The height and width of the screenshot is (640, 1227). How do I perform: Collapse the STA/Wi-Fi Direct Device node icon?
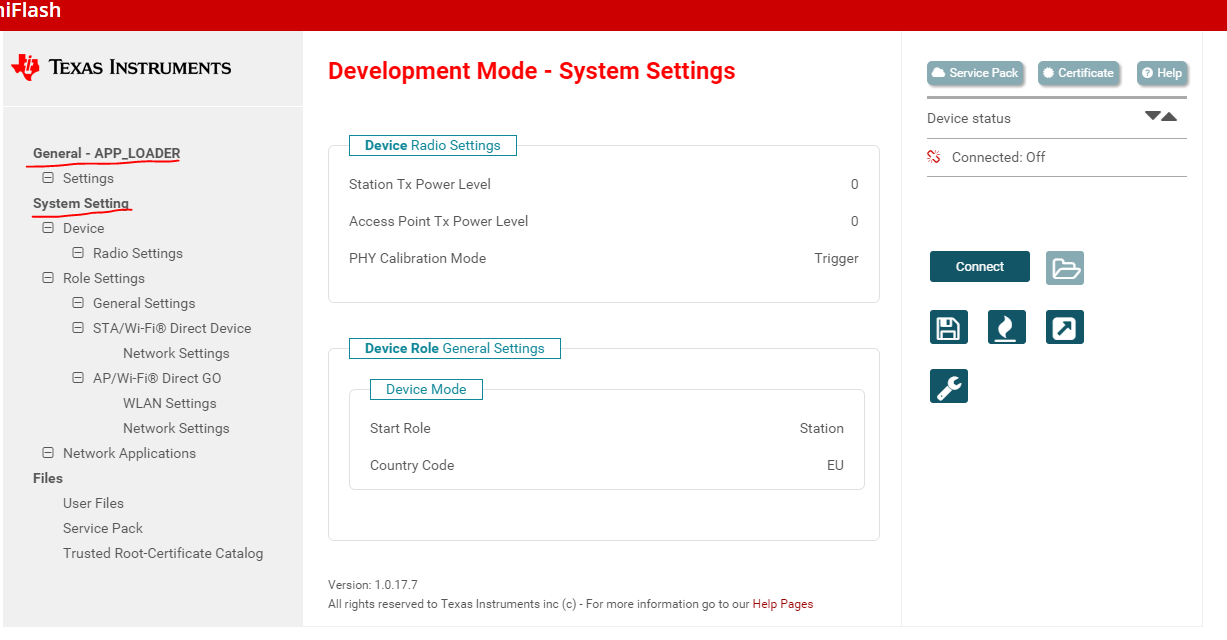click(x=78, y=328)
